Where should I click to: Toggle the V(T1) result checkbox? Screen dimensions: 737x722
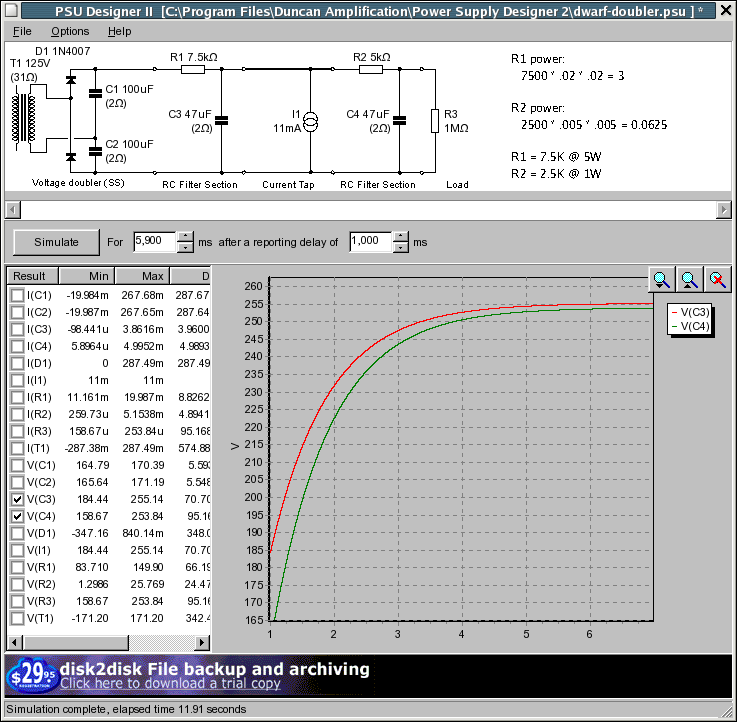click(17, 618)
